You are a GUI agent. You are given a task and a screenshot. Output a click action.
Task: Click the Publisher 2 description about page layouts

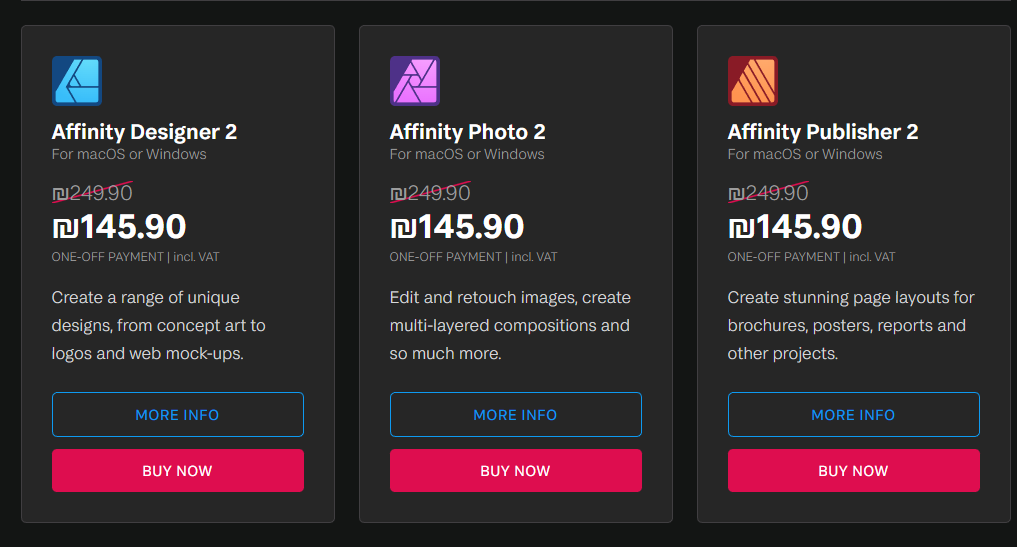point(850,325)
